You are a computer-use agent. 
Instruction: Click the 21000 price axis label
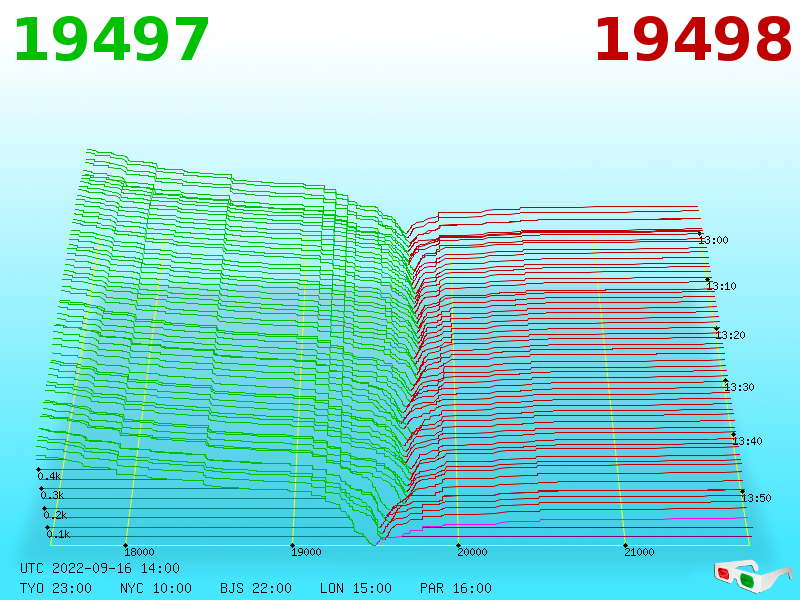pyautogui.click(x=639, y=552)
